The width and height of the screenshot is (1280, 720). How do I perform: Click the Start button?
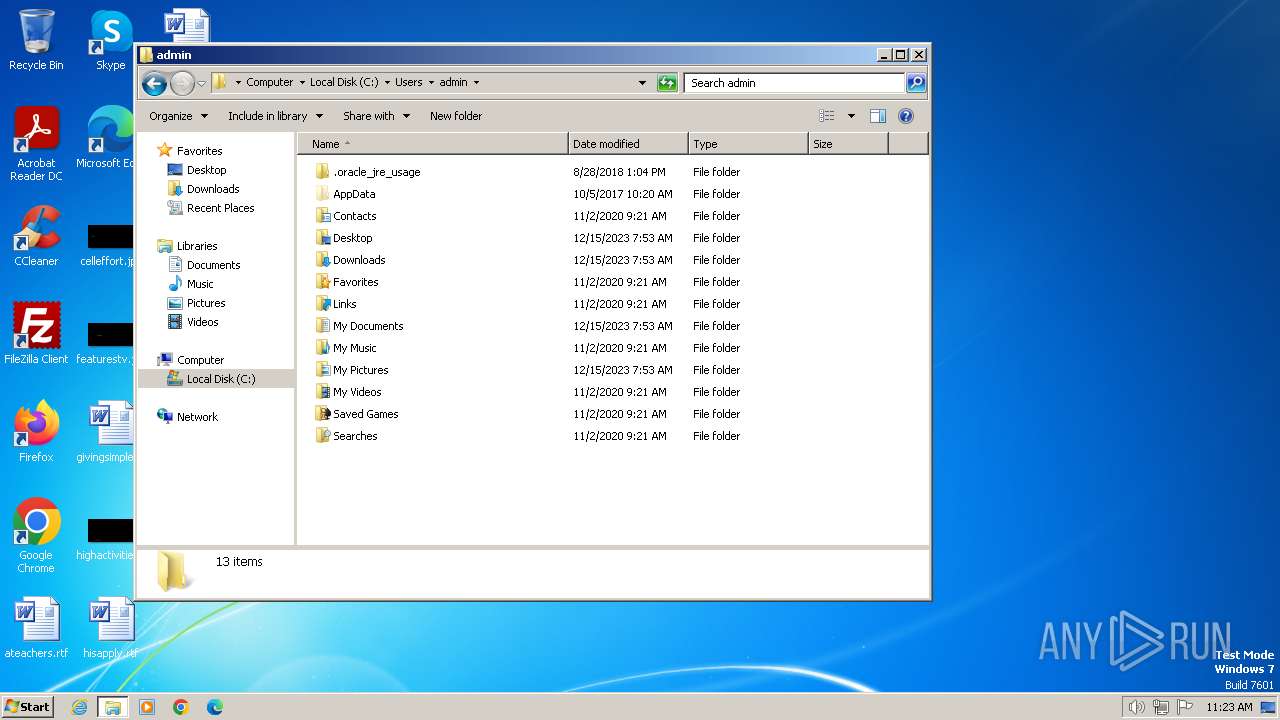(28, 706)
